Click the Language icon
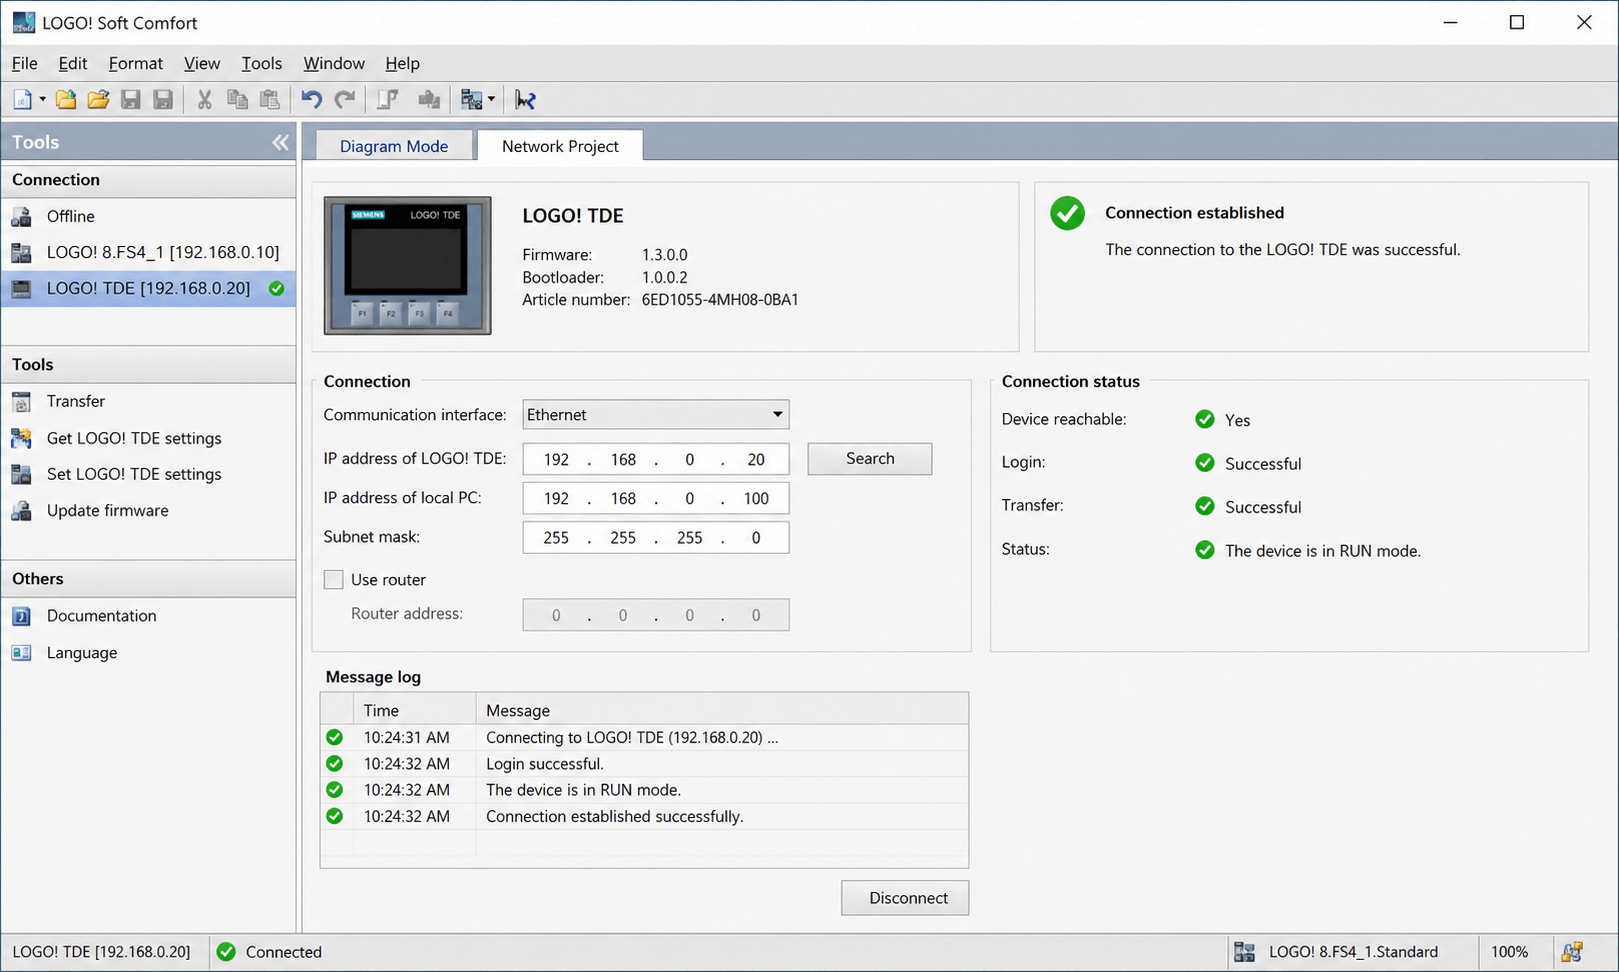This screenshot has height=972, width=1619. (21, 653)
